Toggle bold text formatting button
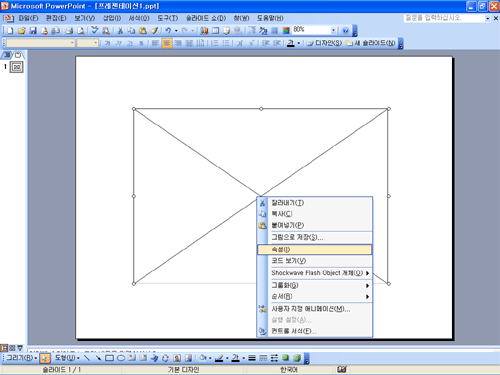500x375 pixels. pos(107,43)
